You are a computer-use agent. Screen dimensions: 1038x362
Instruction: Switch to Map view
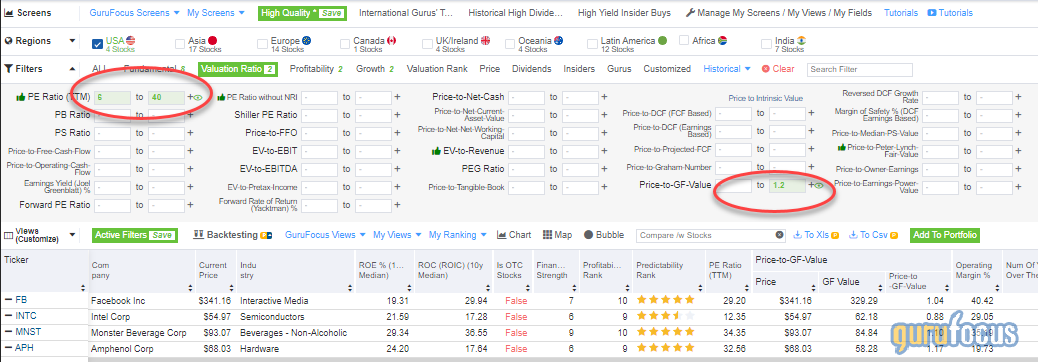click(557, 235)
